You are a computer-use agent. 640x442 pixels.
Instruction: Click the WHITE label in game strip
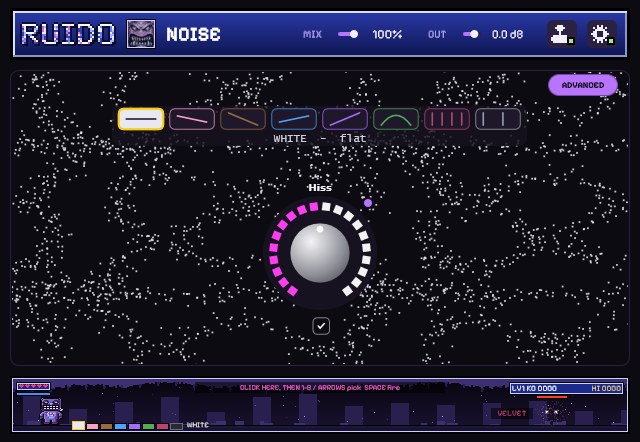tap(198, 425)
